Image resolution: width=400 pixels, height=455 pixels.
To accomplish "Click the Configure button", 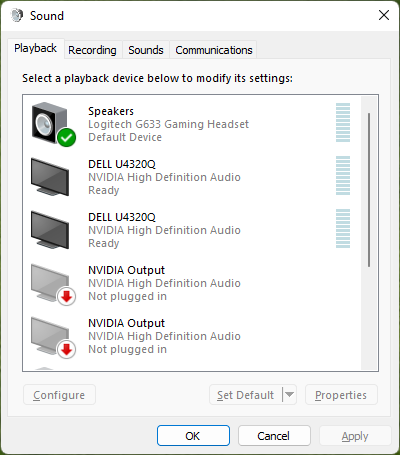I will click(59, 395).
